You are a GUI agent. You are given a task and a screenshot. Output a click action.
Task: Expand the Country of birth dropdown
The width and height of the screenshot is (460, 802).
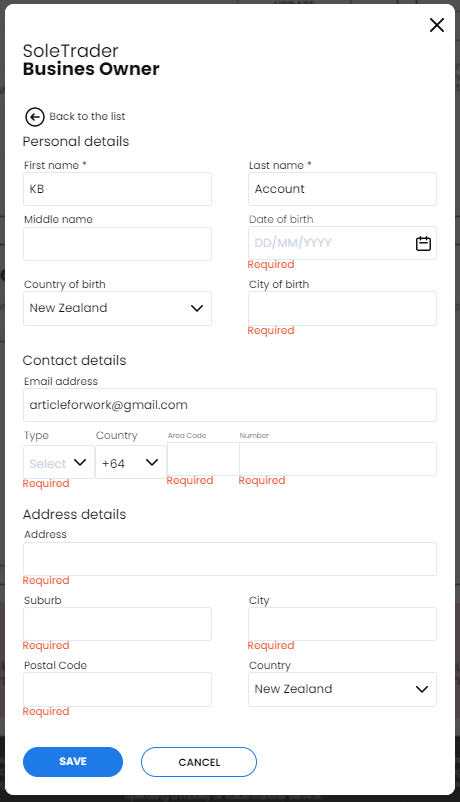click(x=117, y=308)
